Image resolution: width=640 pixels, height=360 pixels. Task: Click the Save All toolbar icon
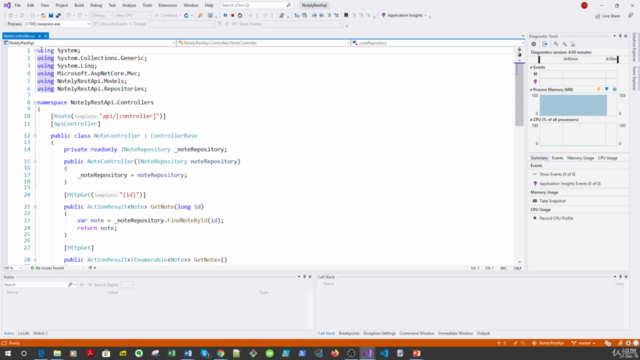tap(58, 16)
